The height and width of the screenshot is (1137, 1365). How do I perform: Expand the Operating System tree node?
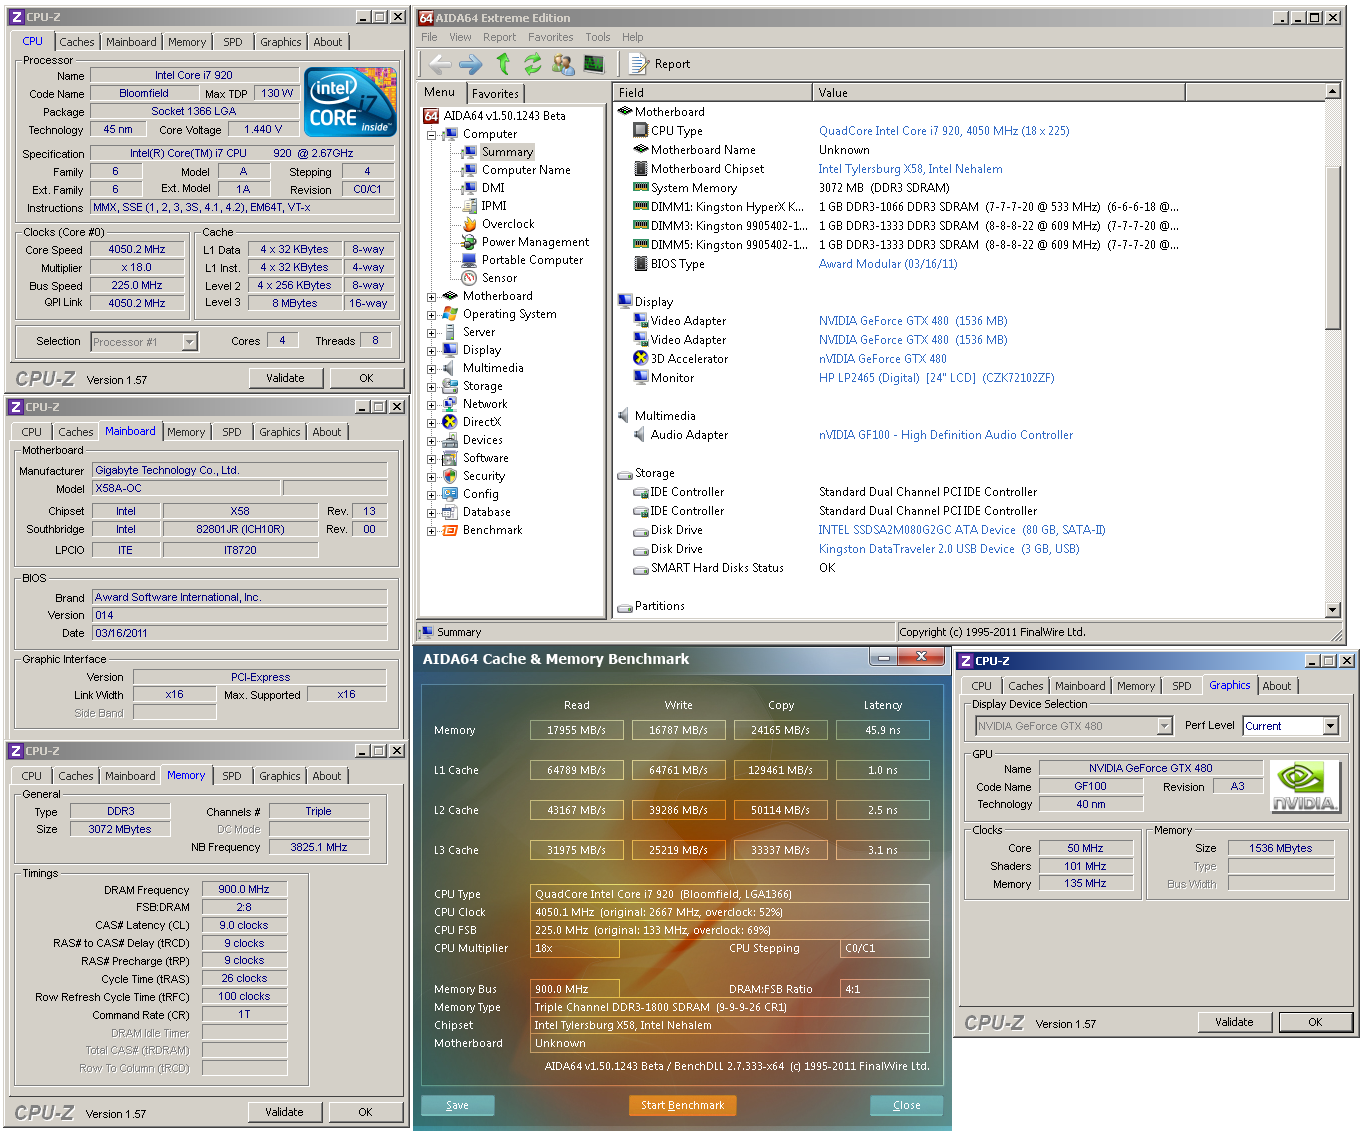(431, 315)
